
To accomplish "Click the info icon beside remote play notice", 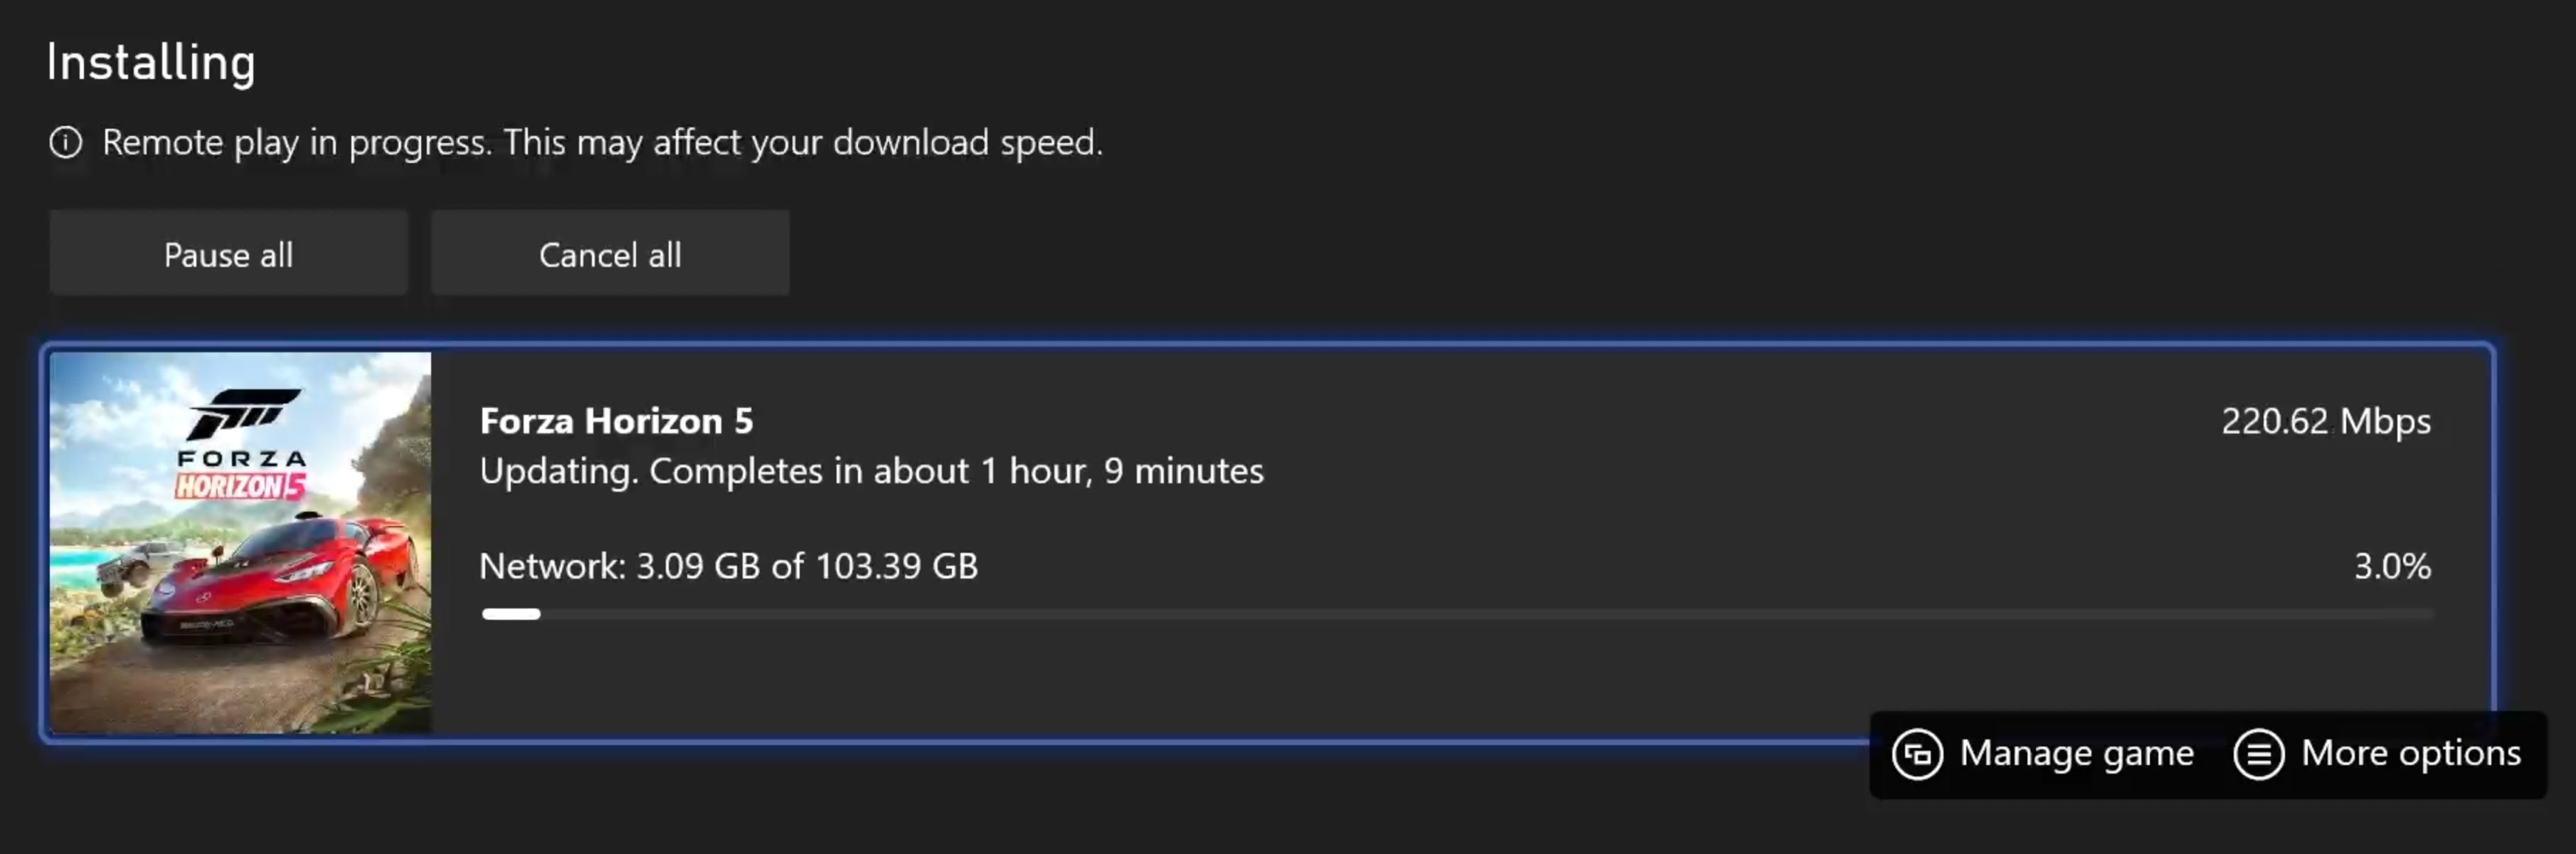I will click(x=66, y=143).
